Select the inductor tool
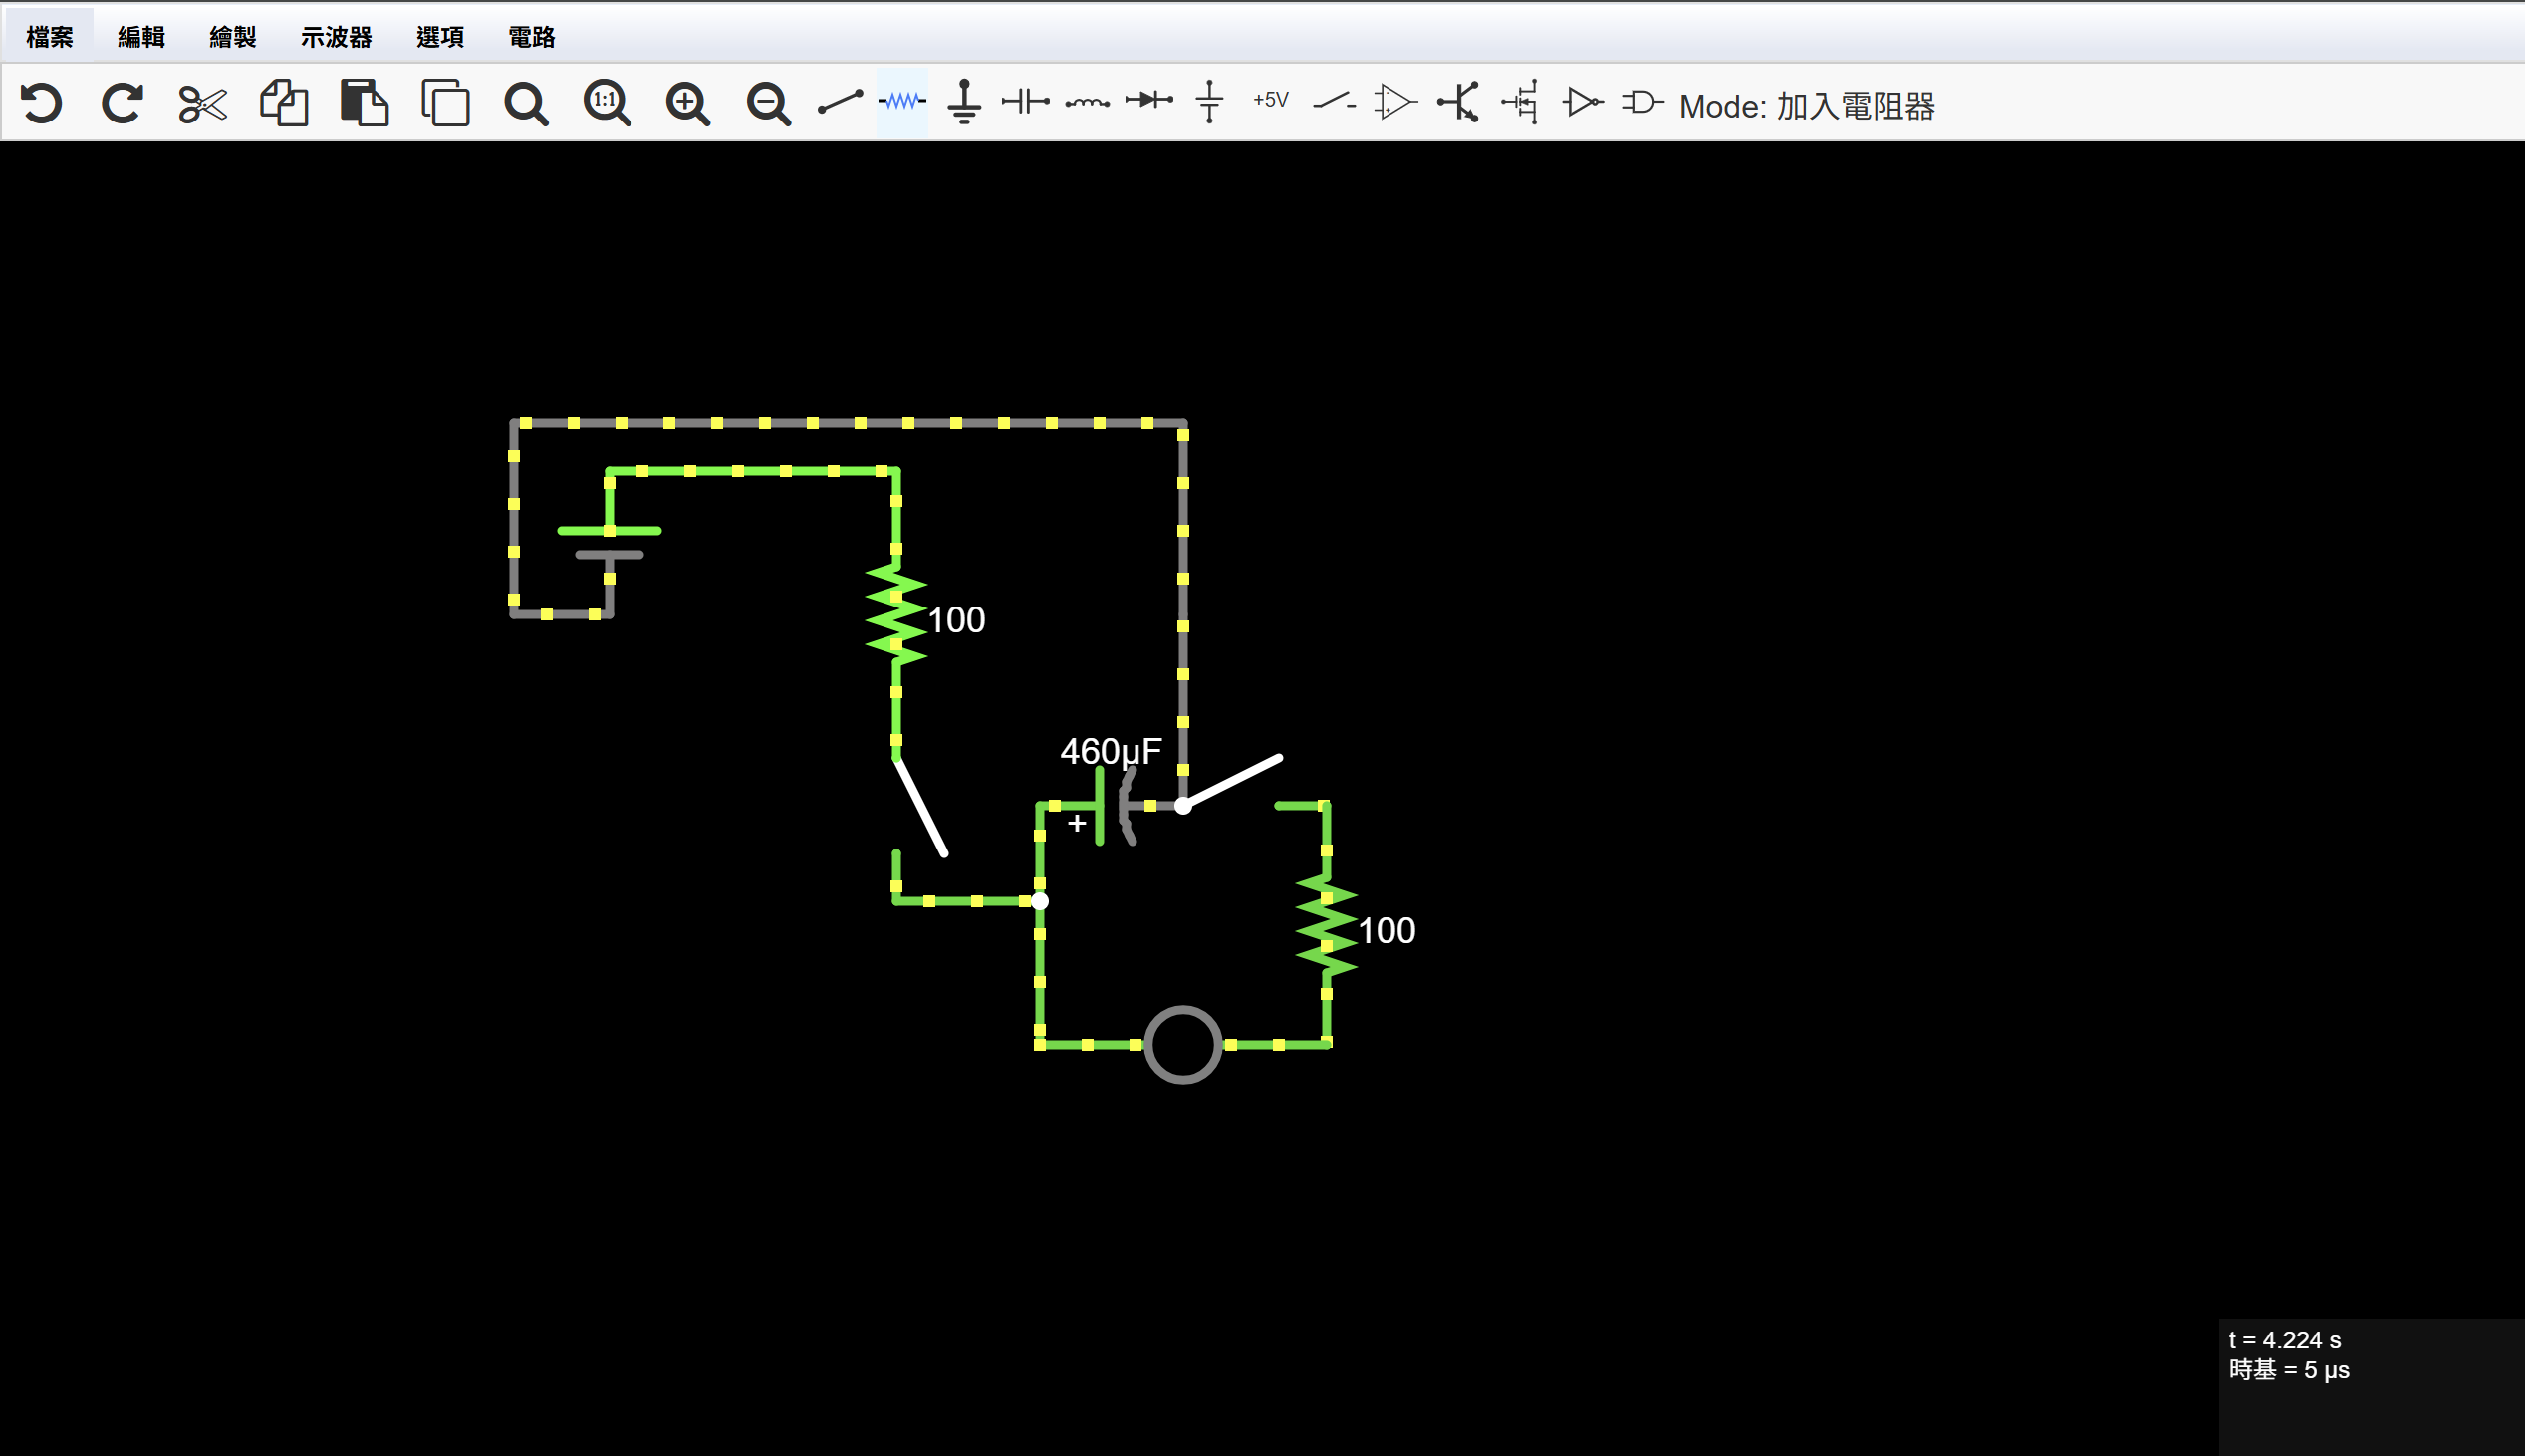Viewport: 2525px width, 1456px height. coord(1087,101)
